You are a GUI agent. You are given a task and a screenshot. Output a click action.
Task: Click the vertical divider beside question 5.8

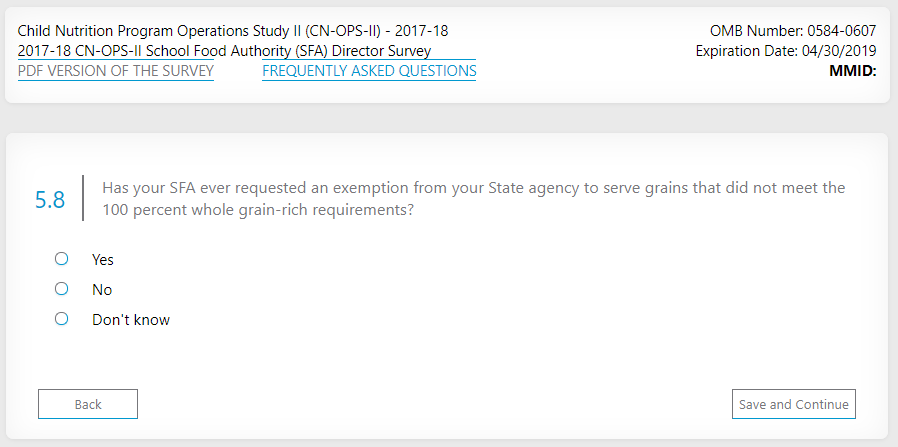(82, 199)
